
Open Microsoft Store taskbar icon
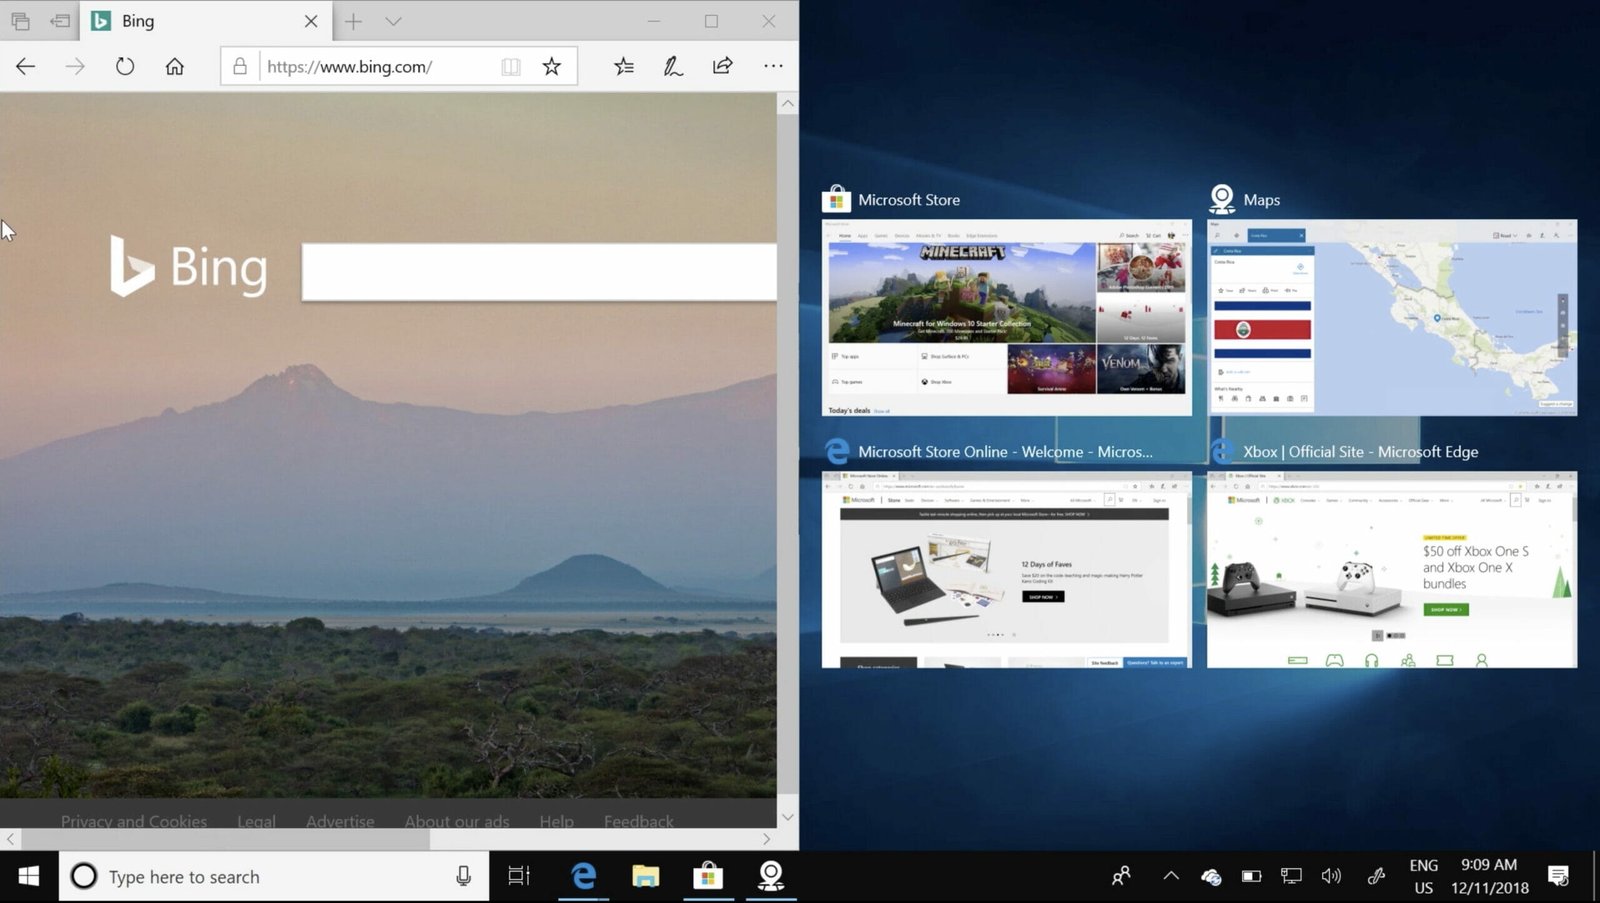708,877
